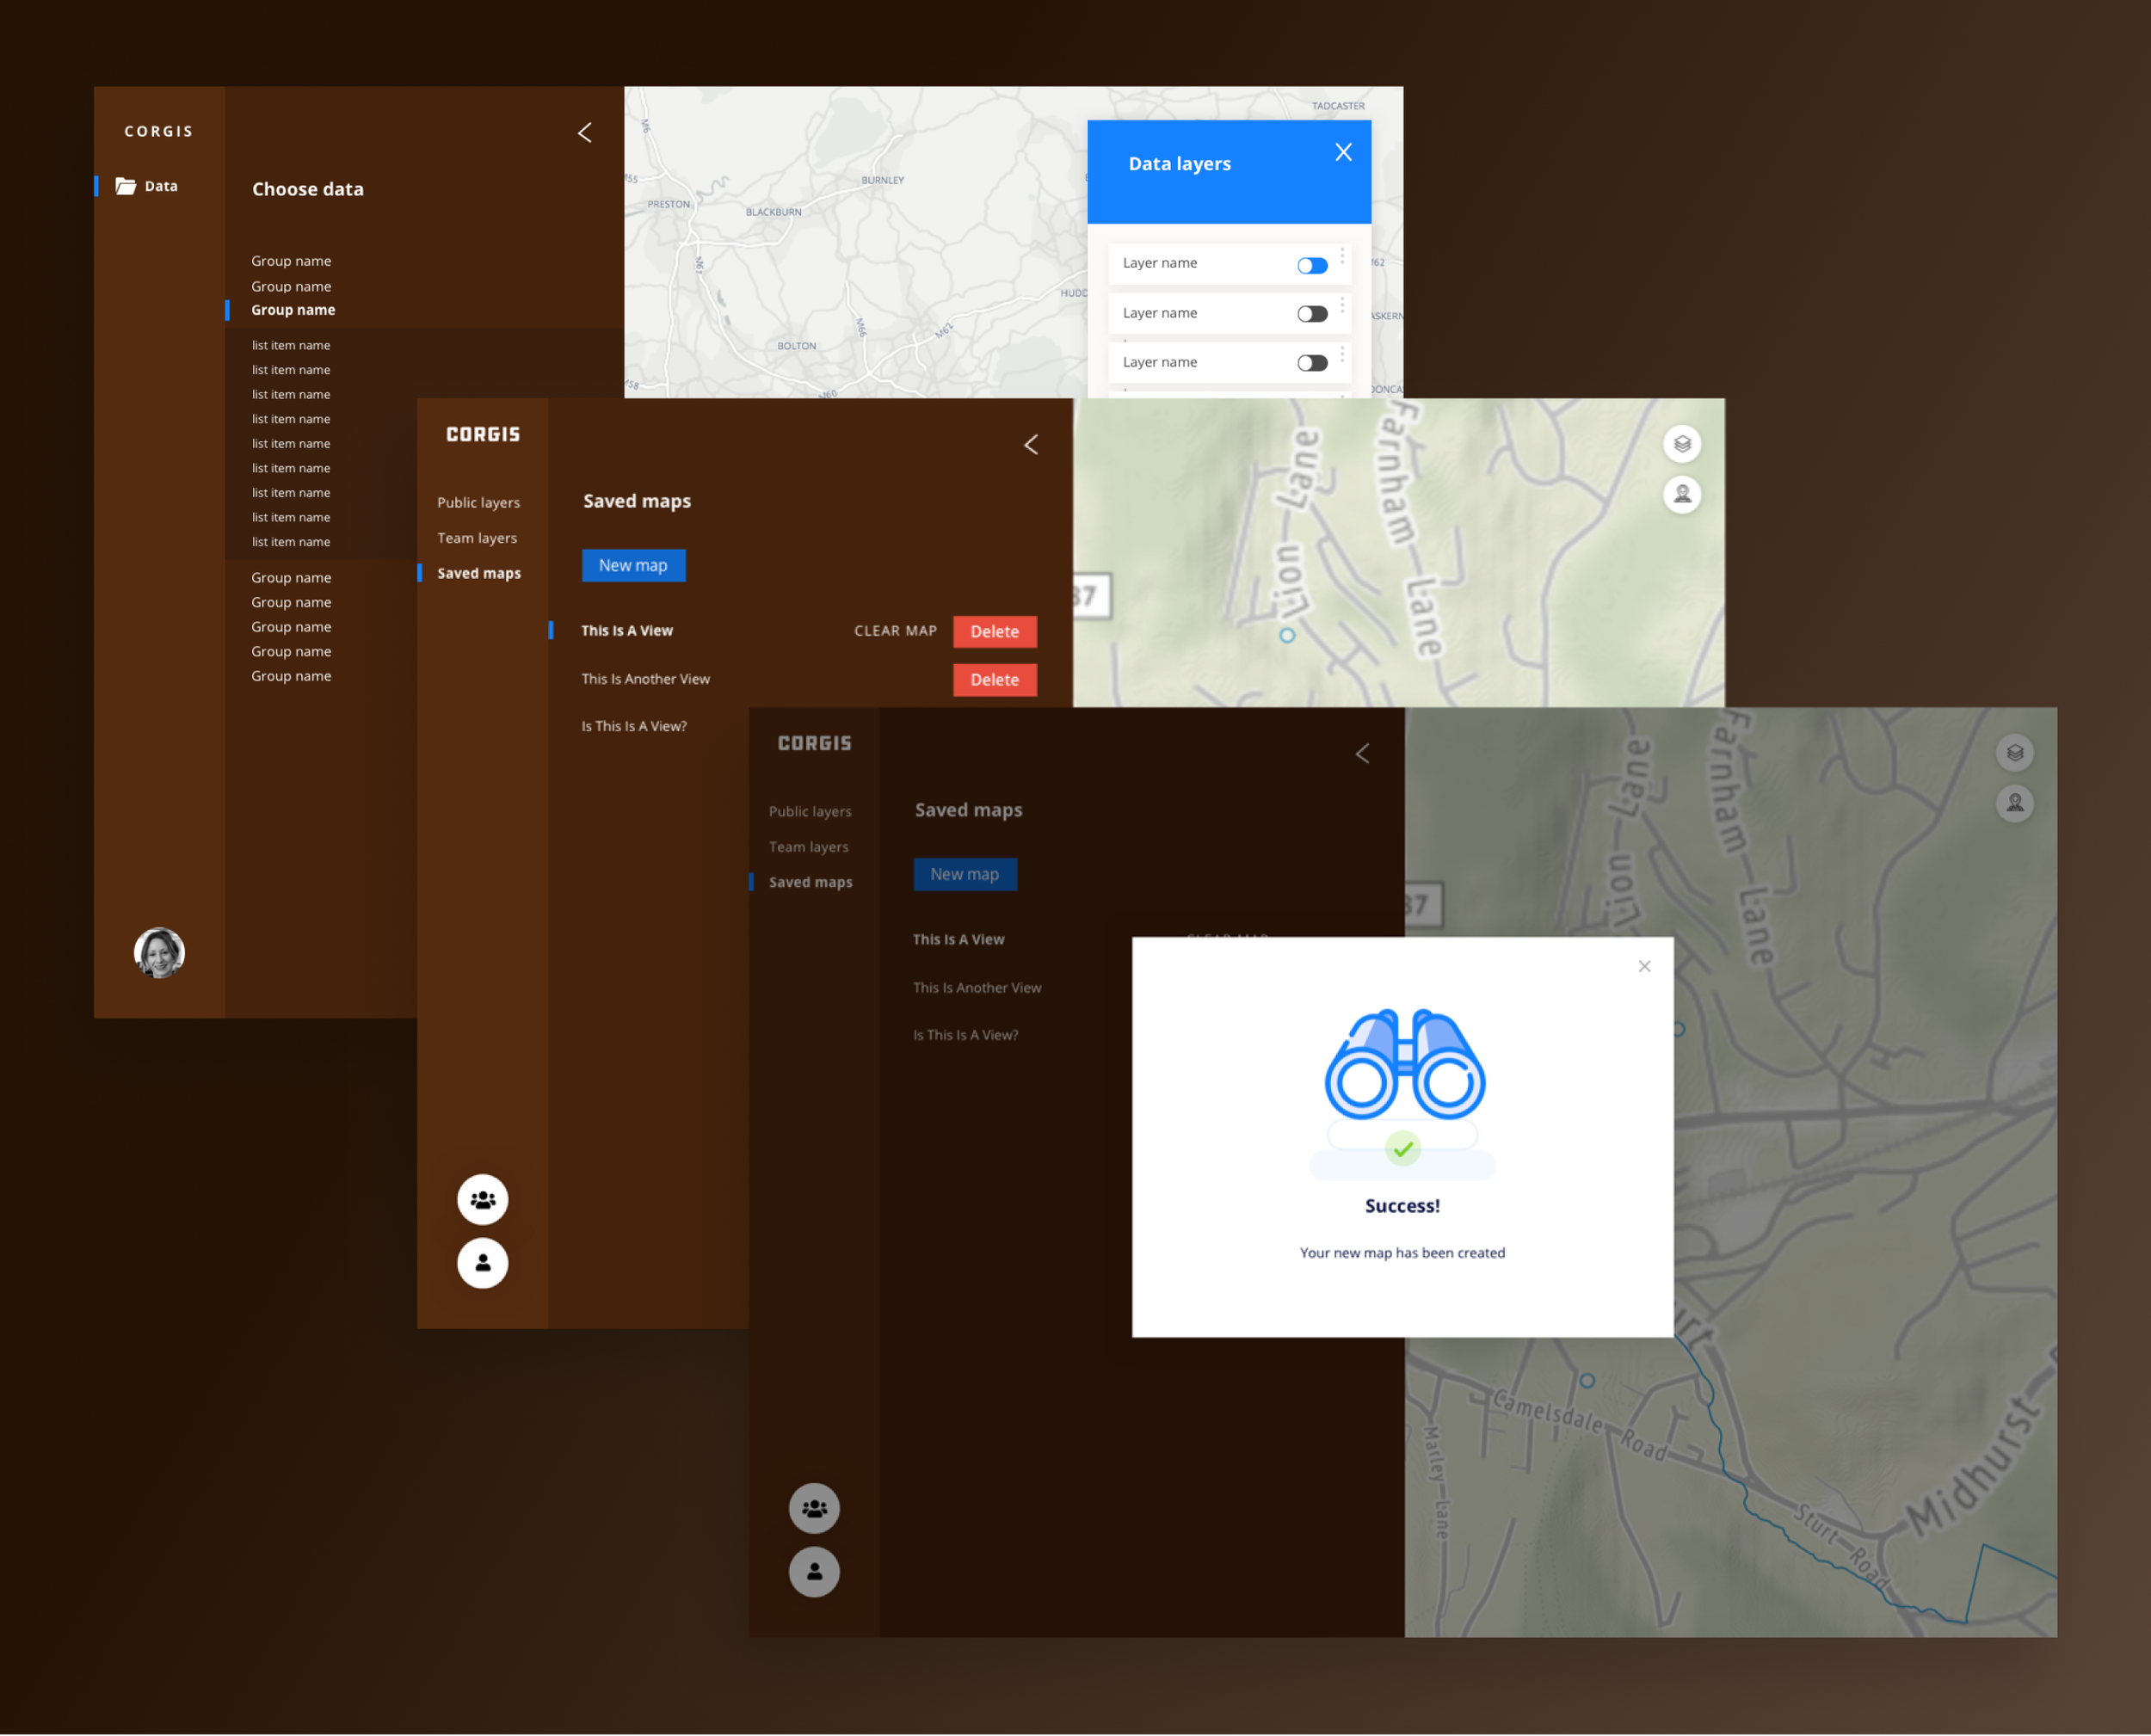Image resolution: width=2151 pixels, height=1736 pixels.
Task: Open options dots for first Layer name
Action: [x=1342, y=257]
